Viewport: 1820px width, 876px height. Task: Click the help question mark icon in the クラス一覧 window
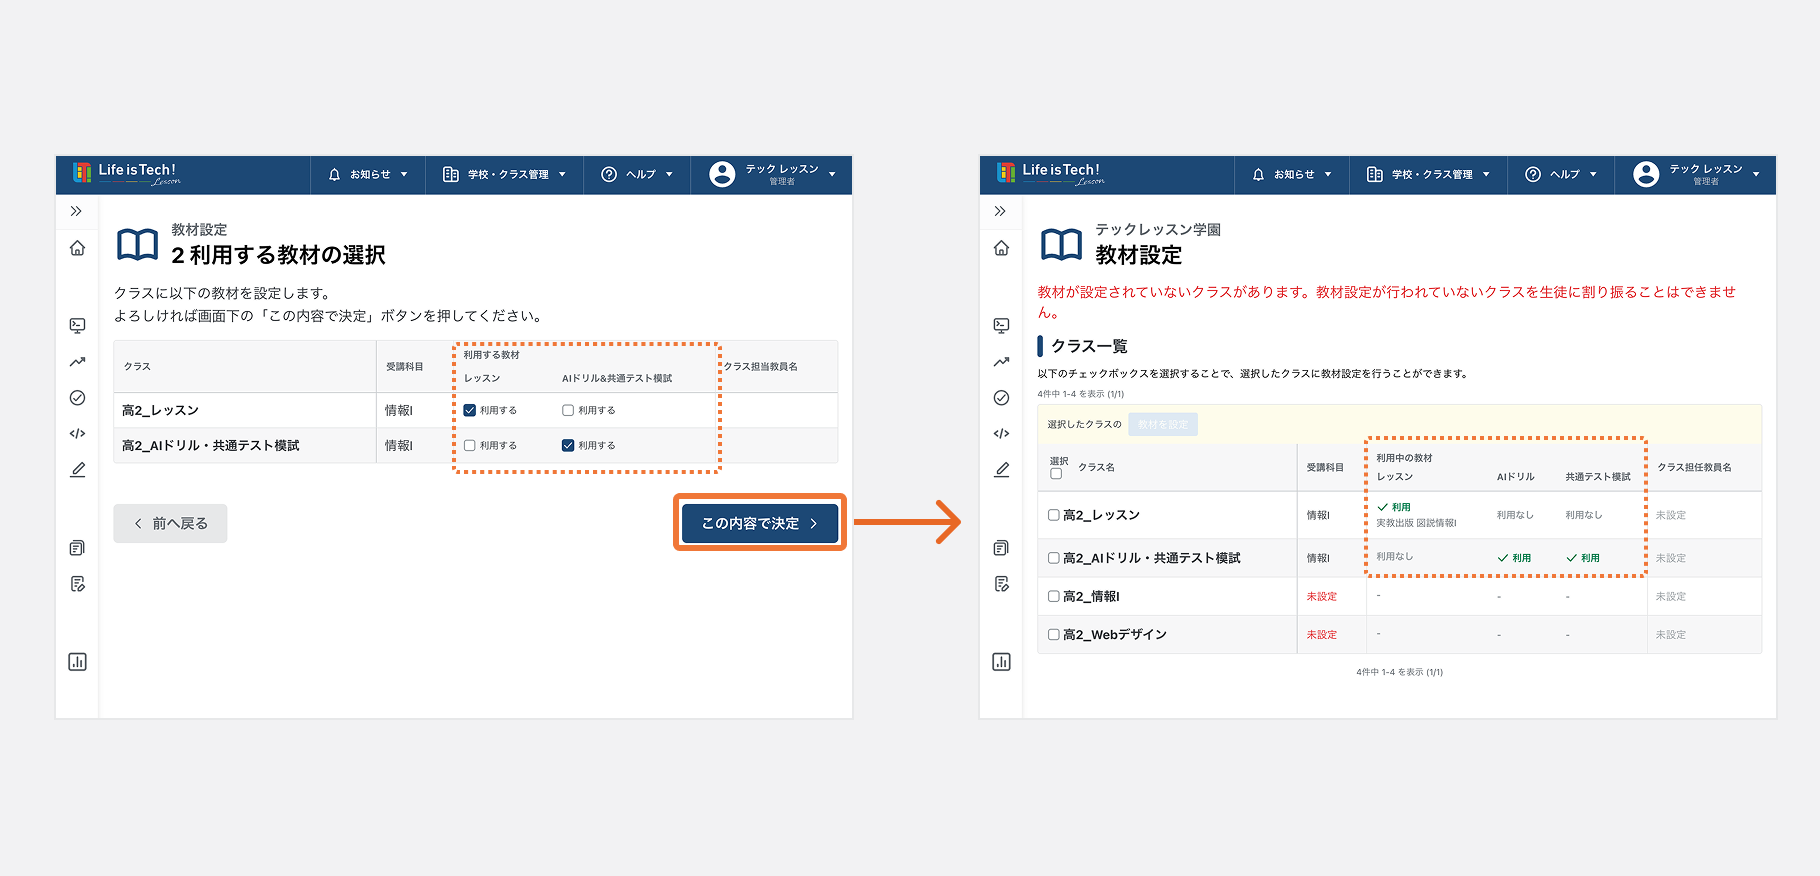click(x=1533, y=174)
